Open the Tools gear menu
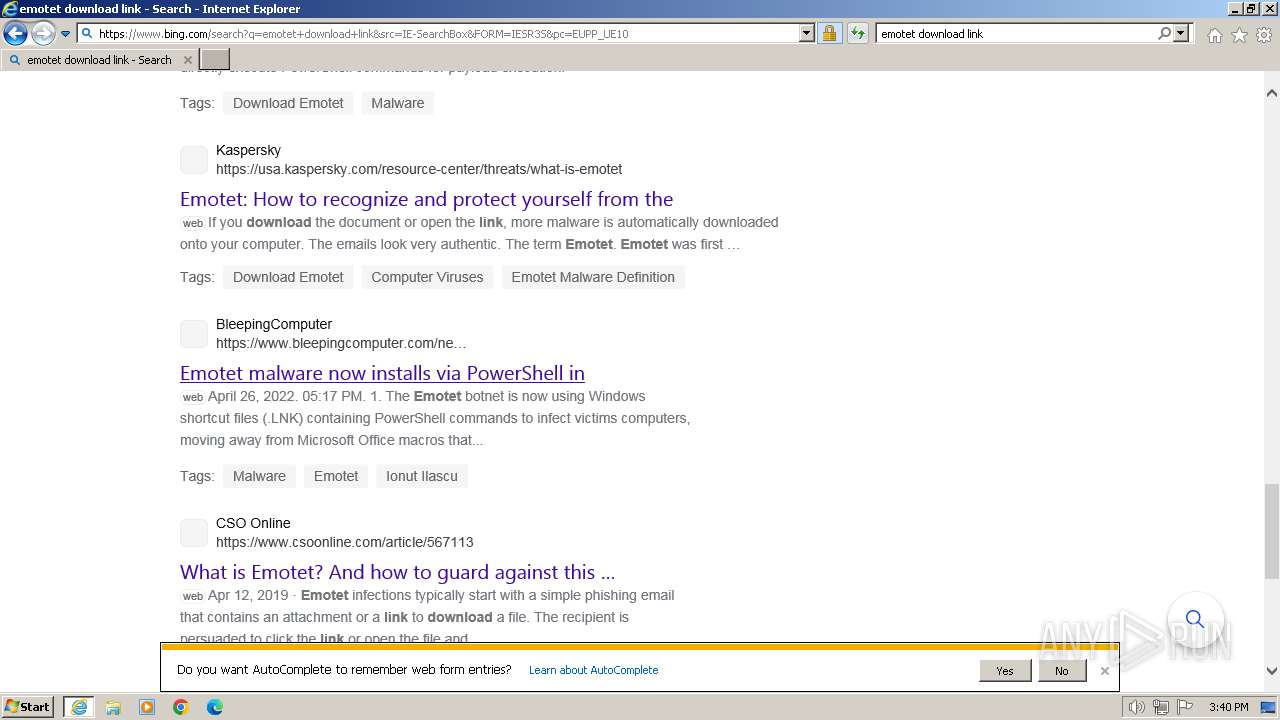Viewport: 1280px width, 720px height. [1264, 35]
